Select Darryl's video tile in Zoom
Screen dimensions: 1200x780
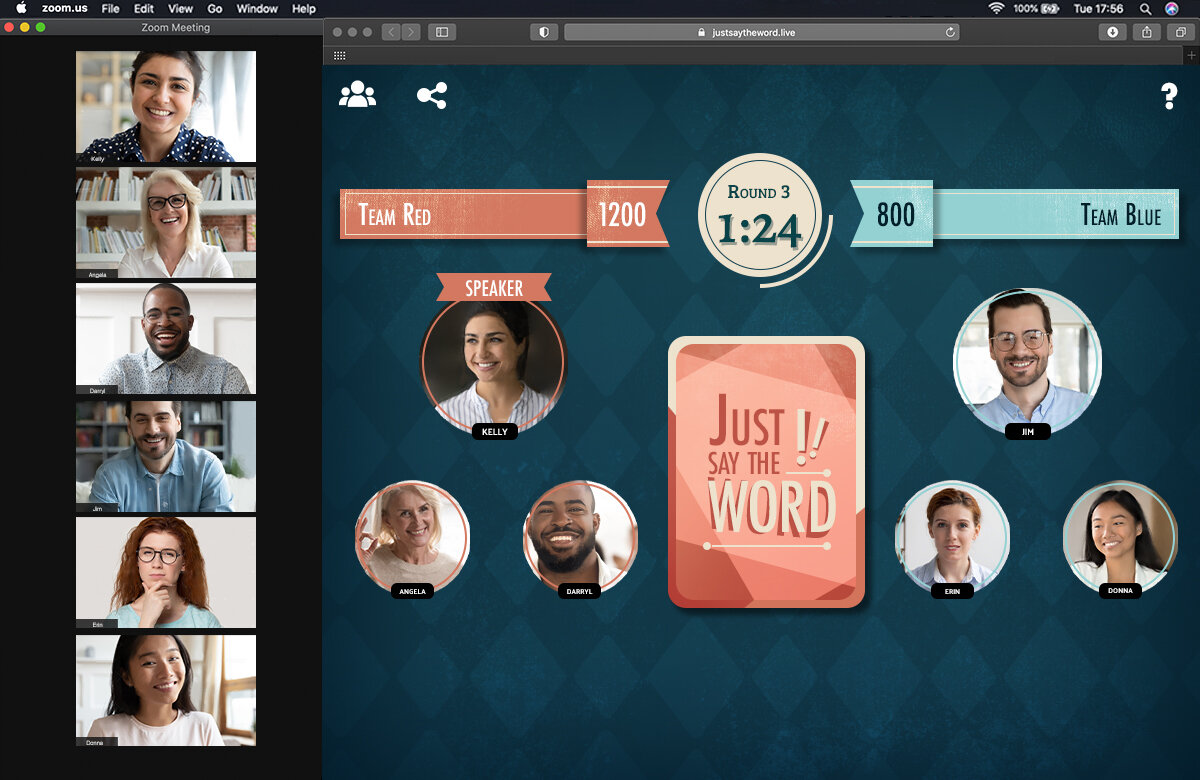coord(166,339)
